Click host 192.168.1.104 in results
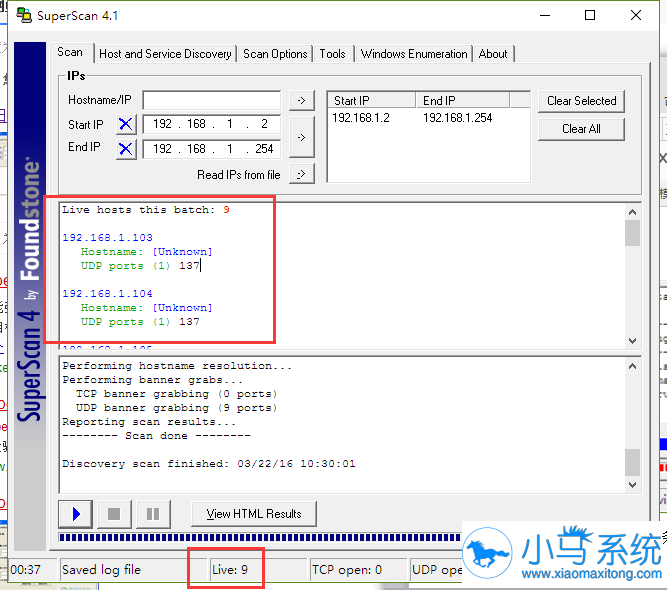Viewport: 667px width, 590px height. coord(108,294)
